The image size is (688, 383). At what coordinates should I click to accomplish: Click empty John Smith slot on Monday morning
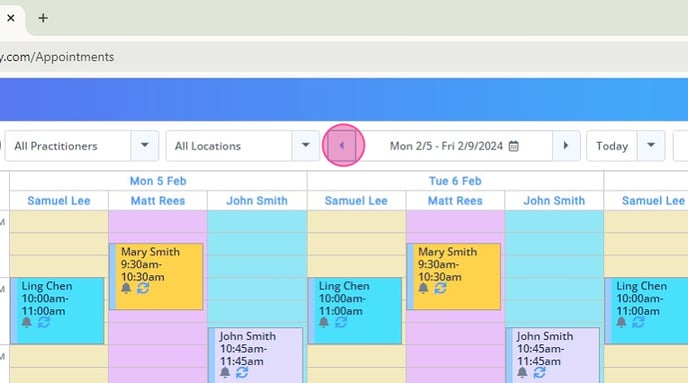(x=257, y=255)
